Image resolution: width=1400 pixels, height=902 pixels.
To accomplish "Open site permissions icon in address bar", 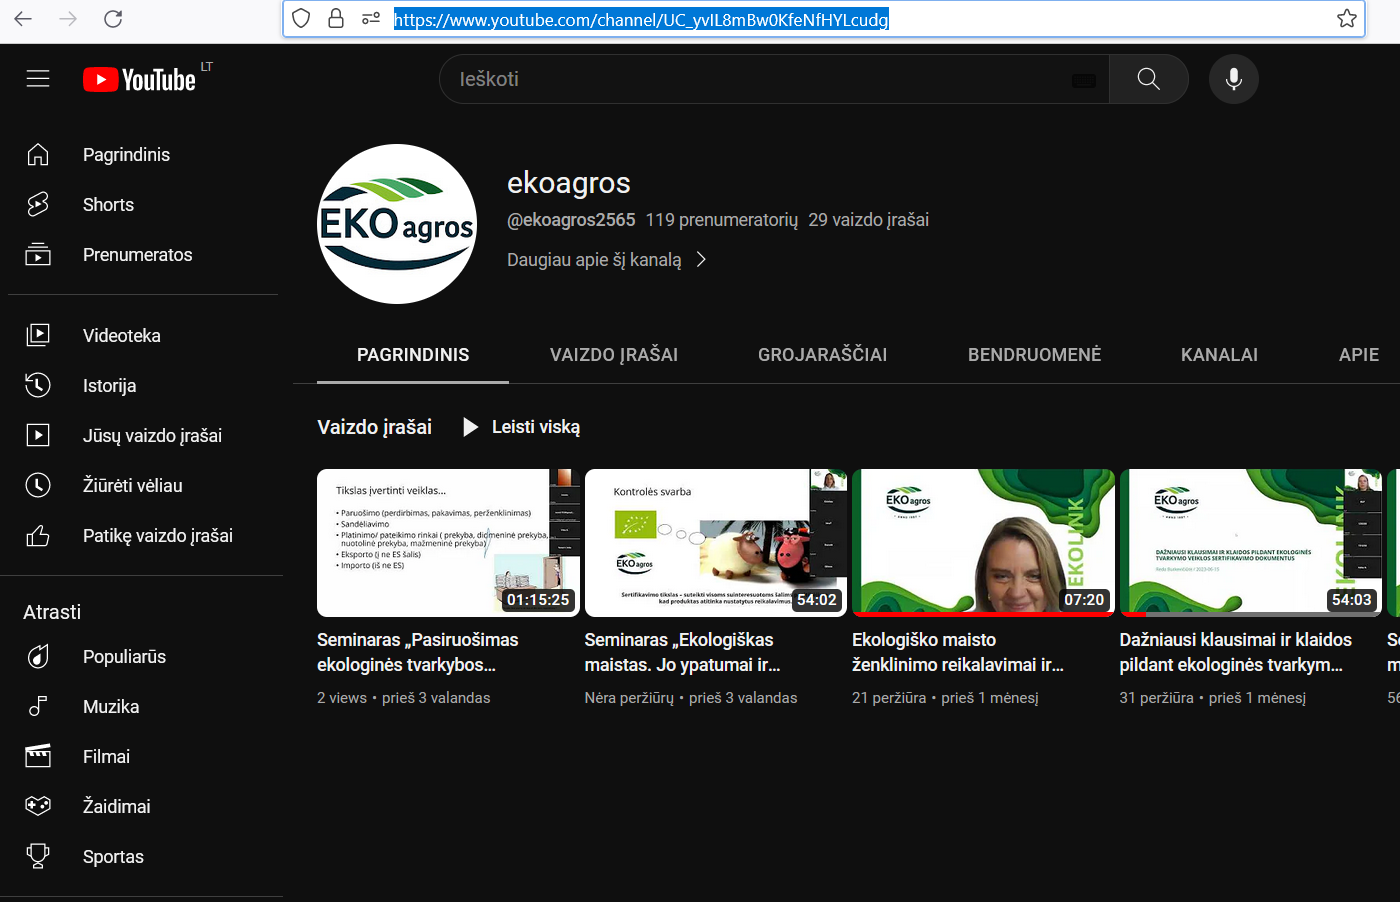I will click(371, 18).
